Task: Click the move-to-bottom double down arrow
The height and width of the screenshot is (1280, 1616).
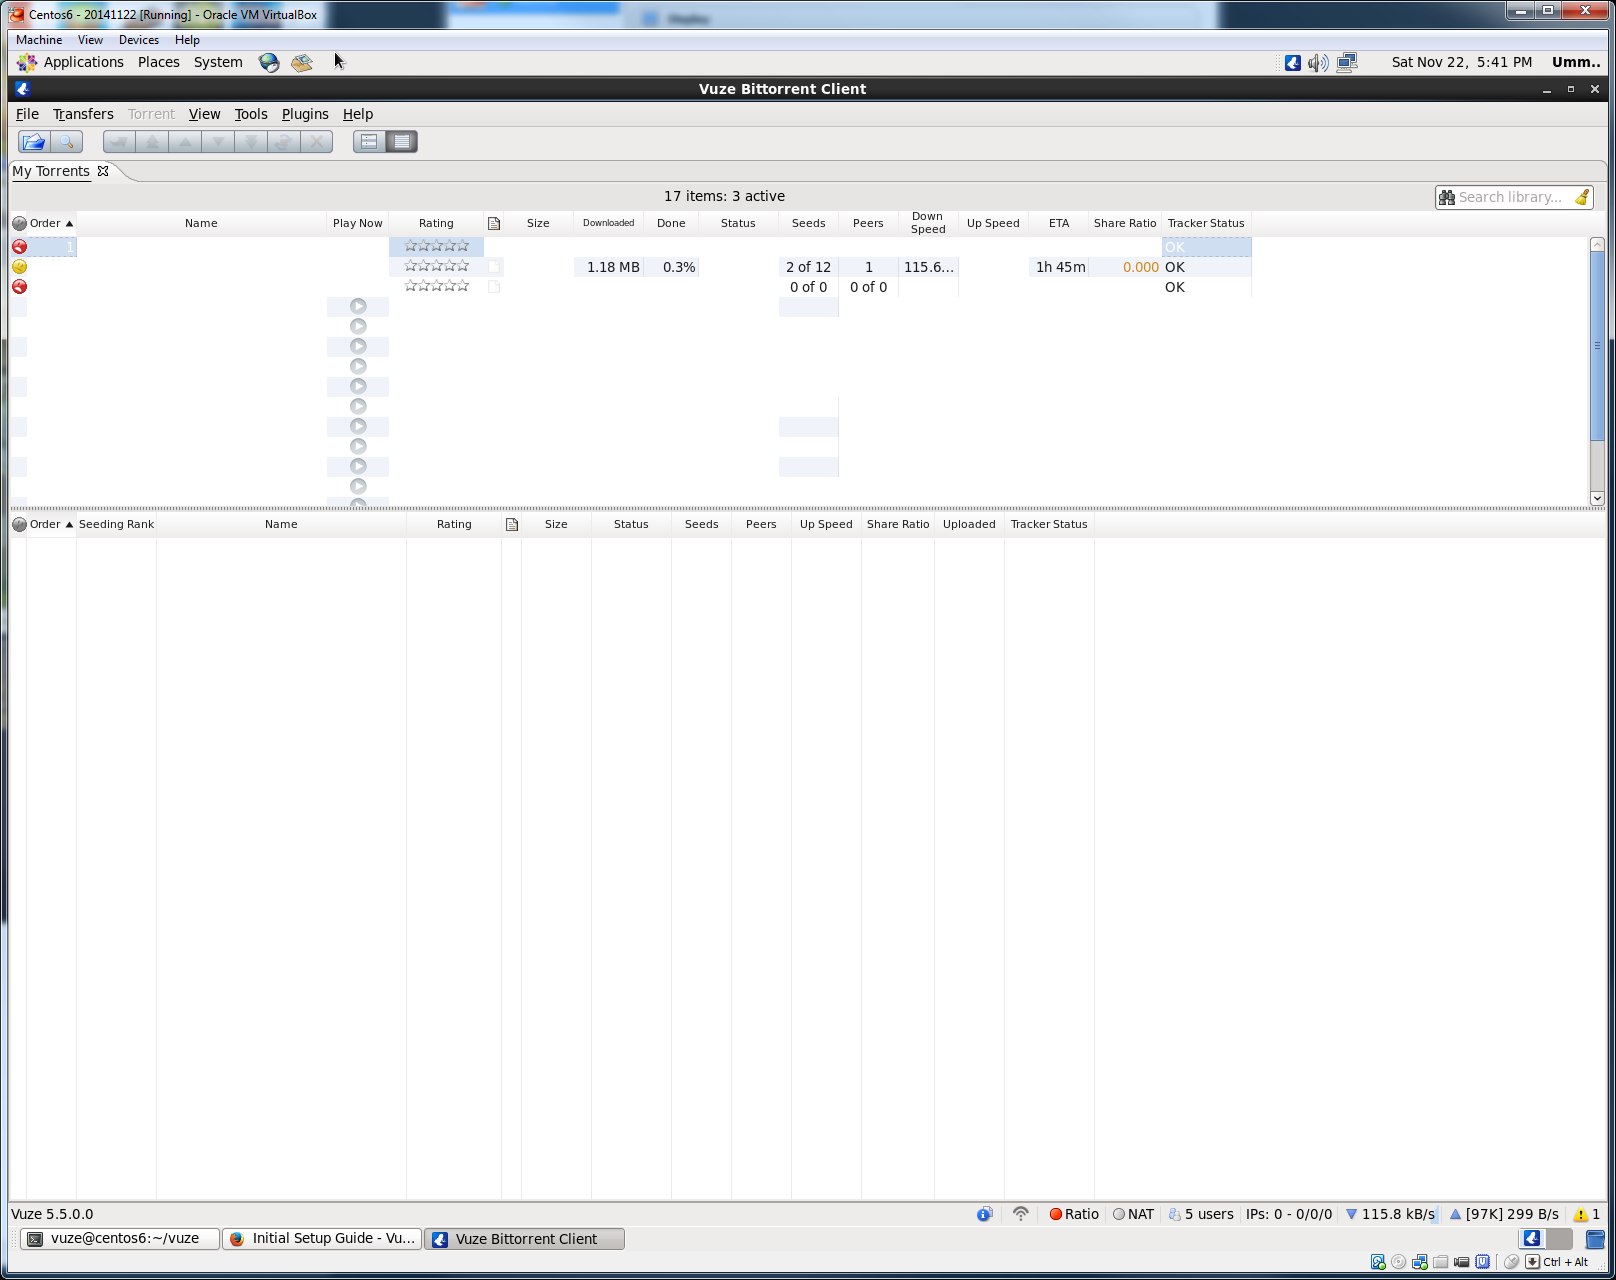Action: [251, 142]
